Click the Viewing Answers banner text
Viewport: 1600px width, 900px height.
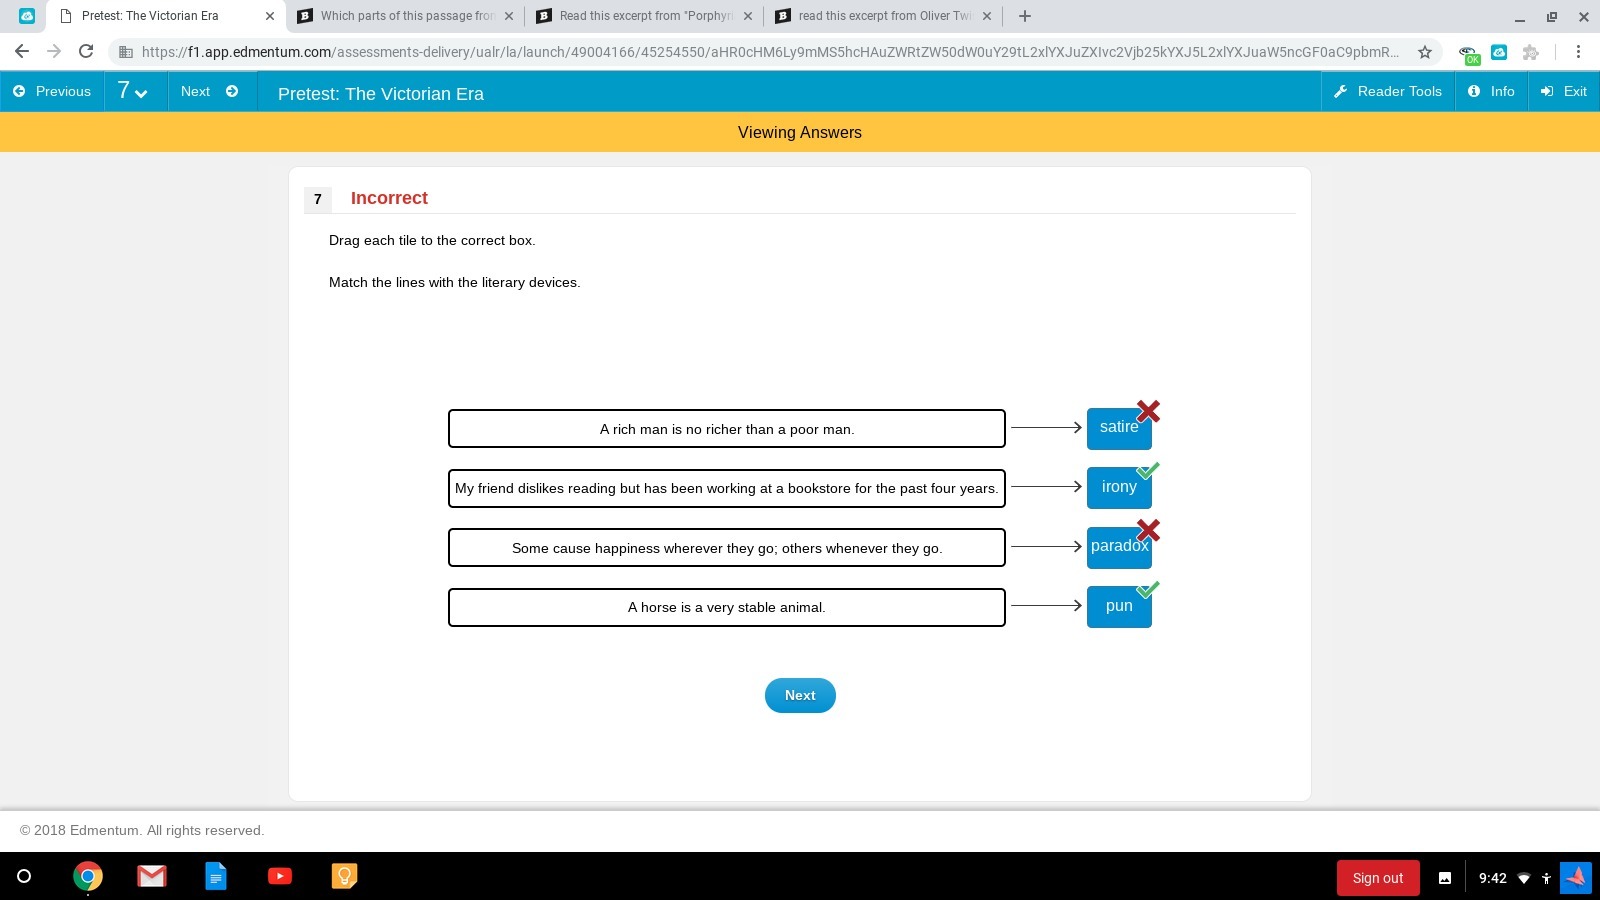tap(800, 132)
